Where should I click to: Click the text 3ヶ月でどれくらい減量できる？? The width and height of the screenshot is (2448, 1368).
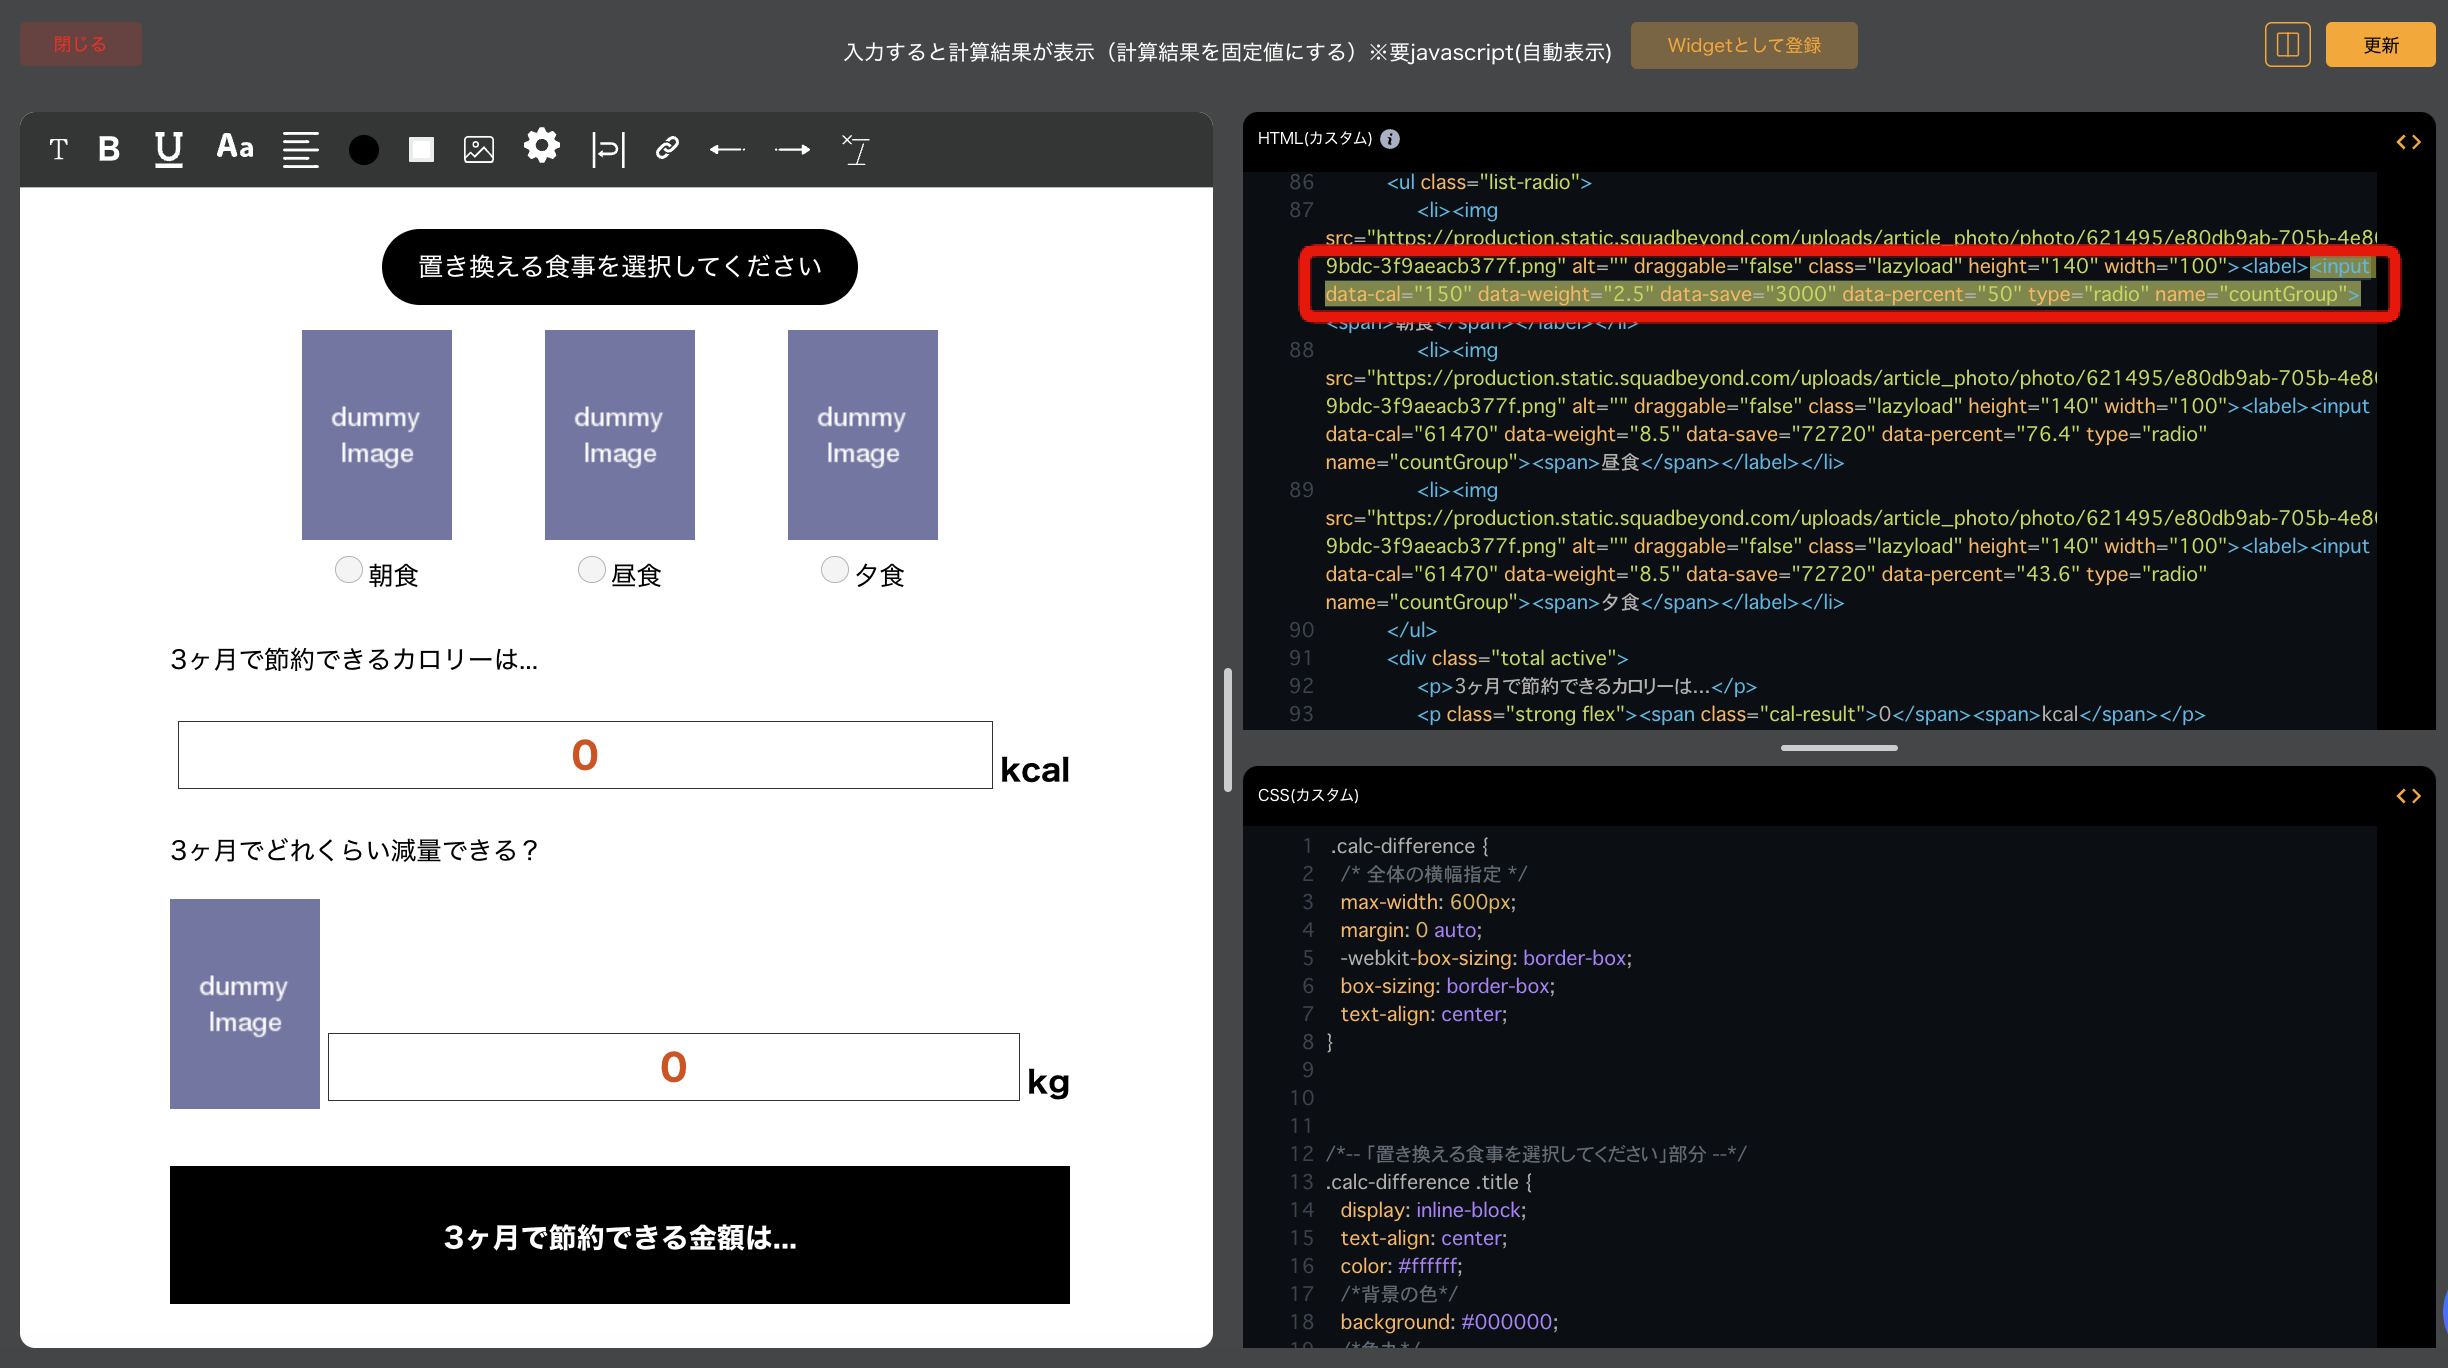pyautogui.click(x=356, y=851)
